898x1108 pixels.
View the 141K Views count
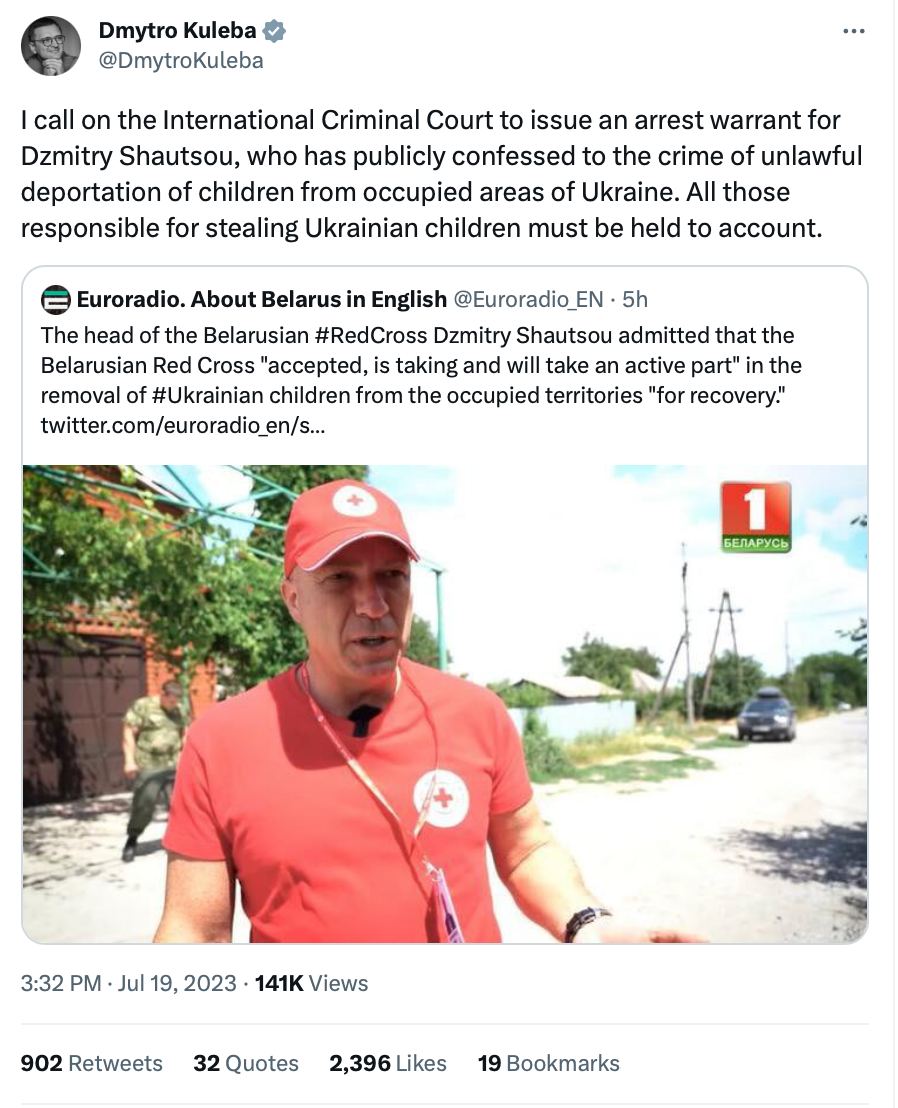[x=311, y=983]
